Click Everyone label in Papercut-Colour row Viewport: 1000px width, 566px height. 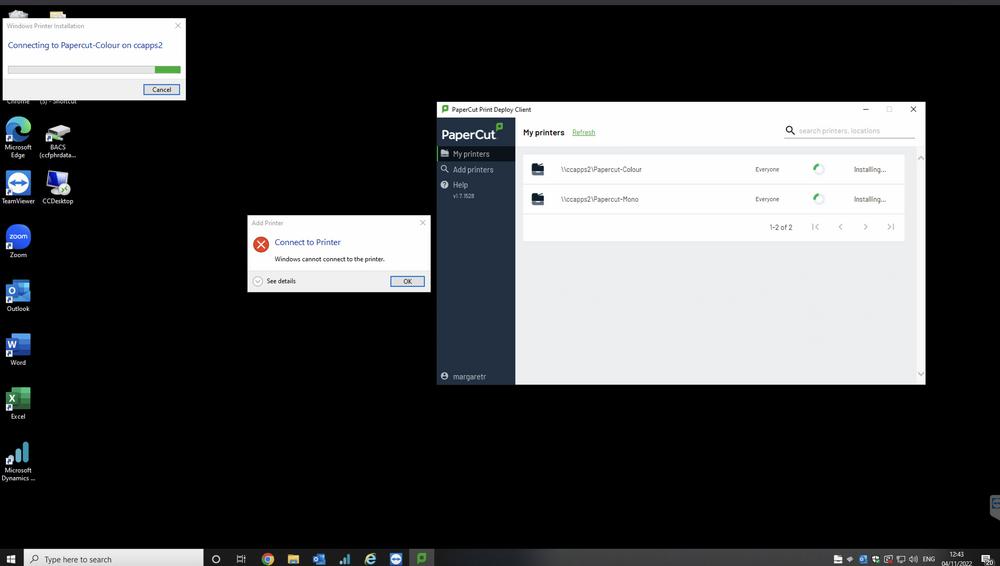click(767, 170)
